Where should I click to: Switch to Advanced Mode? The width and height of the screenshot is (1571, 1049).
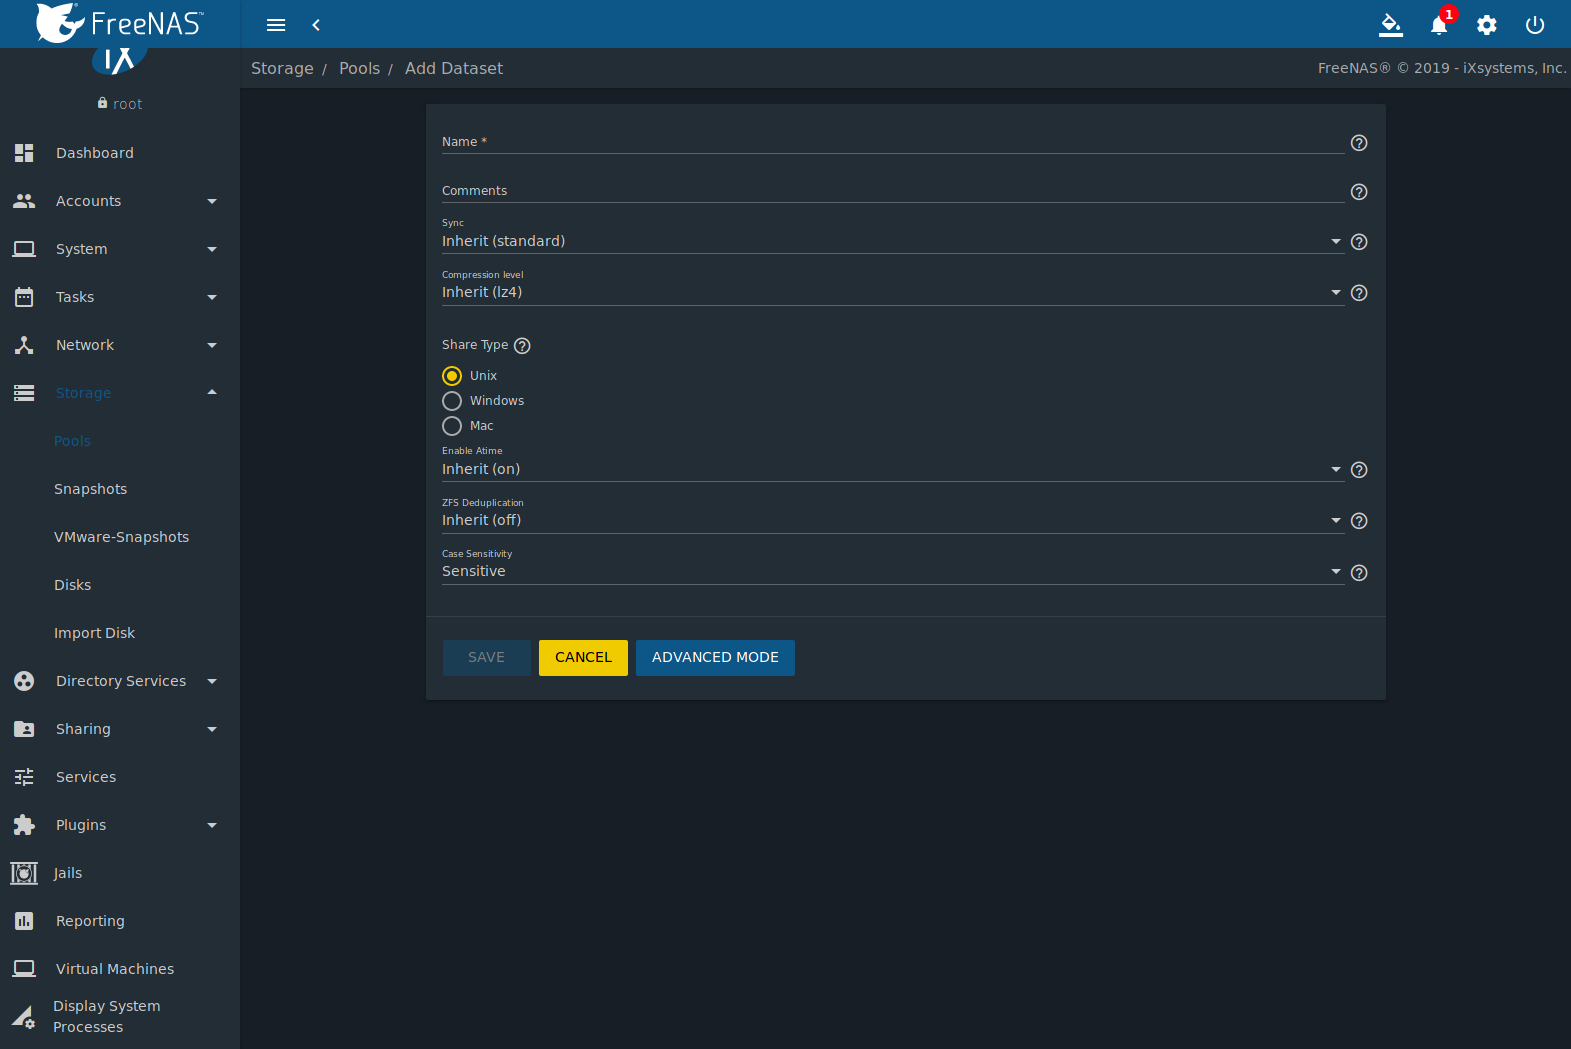[x=715, y=658]
